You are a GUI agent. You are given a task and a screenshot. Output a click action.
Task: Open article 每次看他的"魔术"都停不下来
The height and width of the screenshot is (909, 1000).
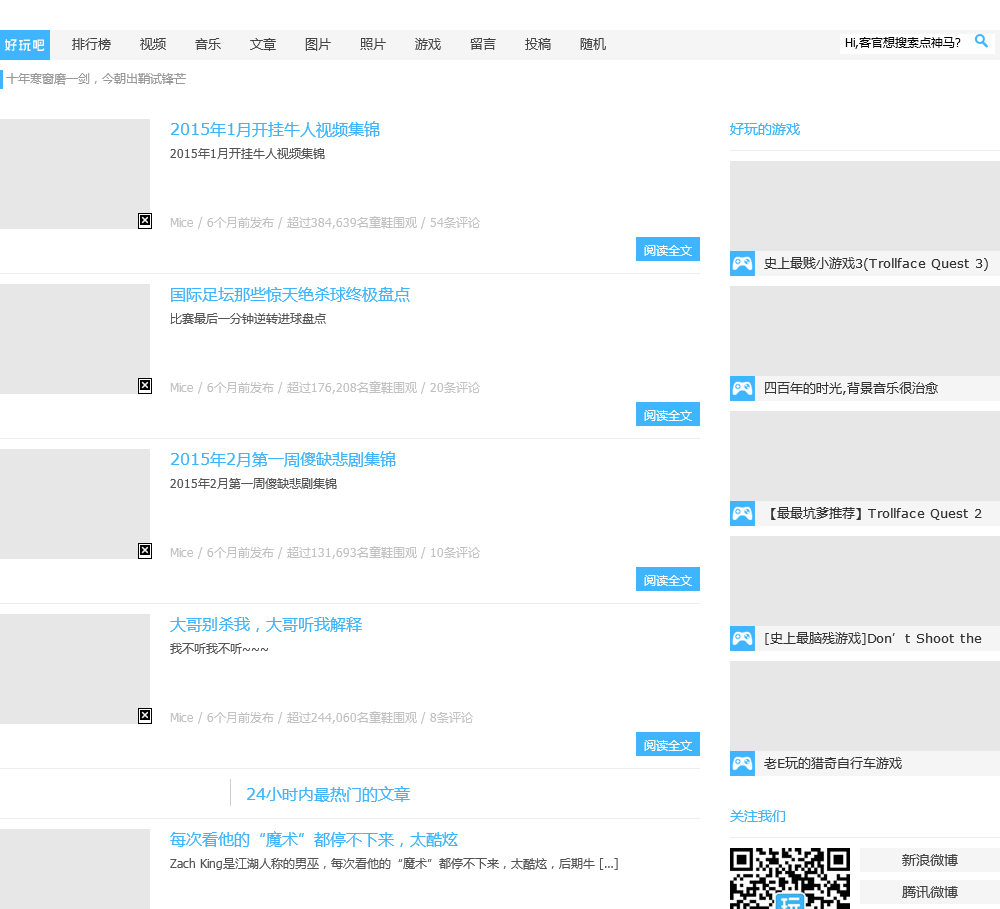tap(314, 839)
